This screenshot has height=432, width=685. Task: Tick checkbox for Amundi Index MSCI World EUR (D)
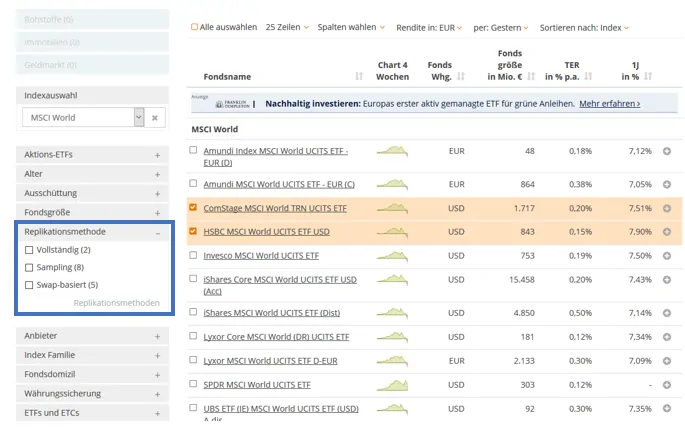193,150
